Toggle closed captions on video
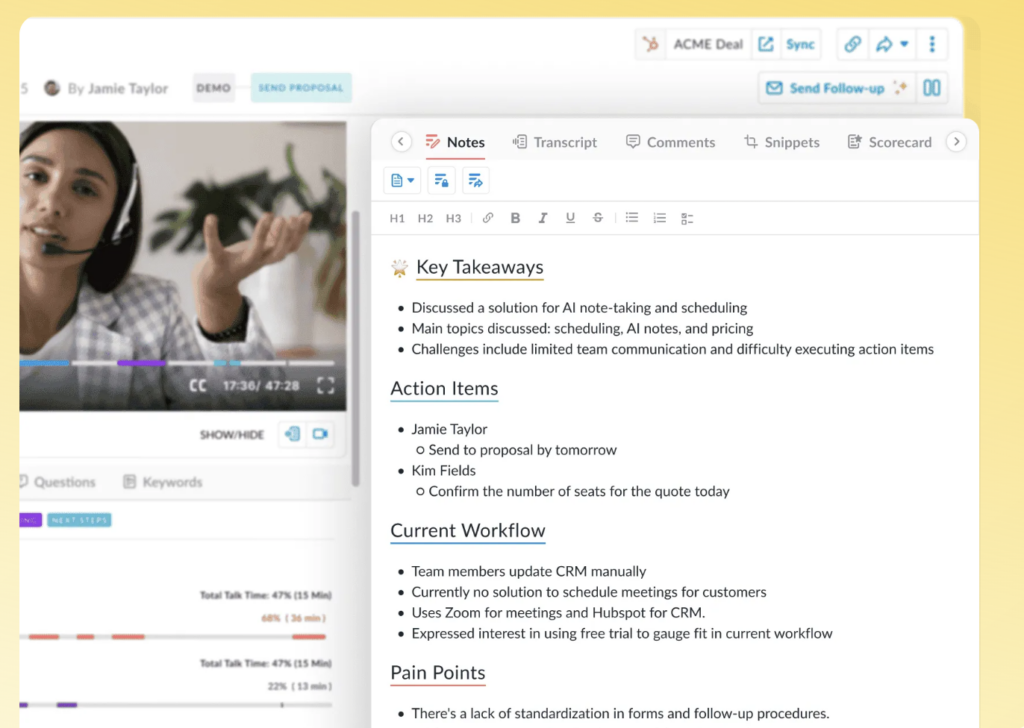Viewport: 1024px width, 728px height. click(198, 385)
